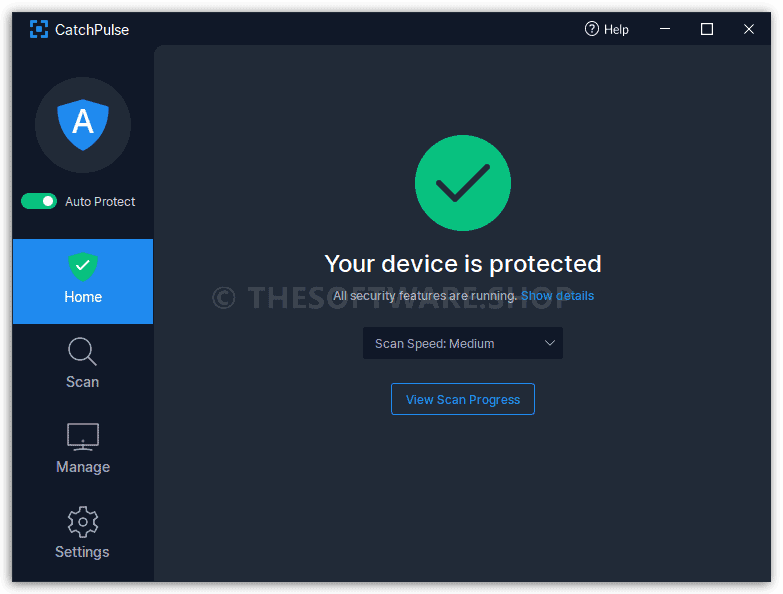783x594 pixels.
Task: Click the magnifying glass Scan icon
Action: click(x=82, y=352)
